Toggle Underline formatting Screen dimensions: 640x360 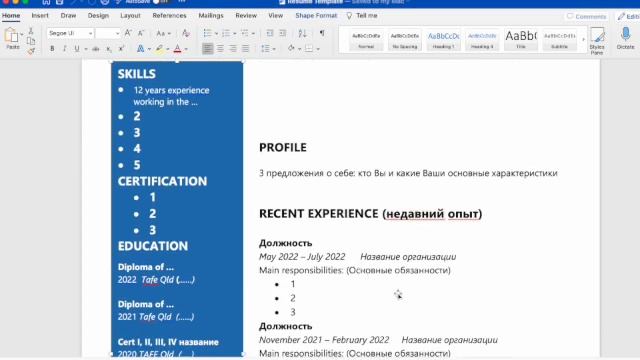coord(77,49)
